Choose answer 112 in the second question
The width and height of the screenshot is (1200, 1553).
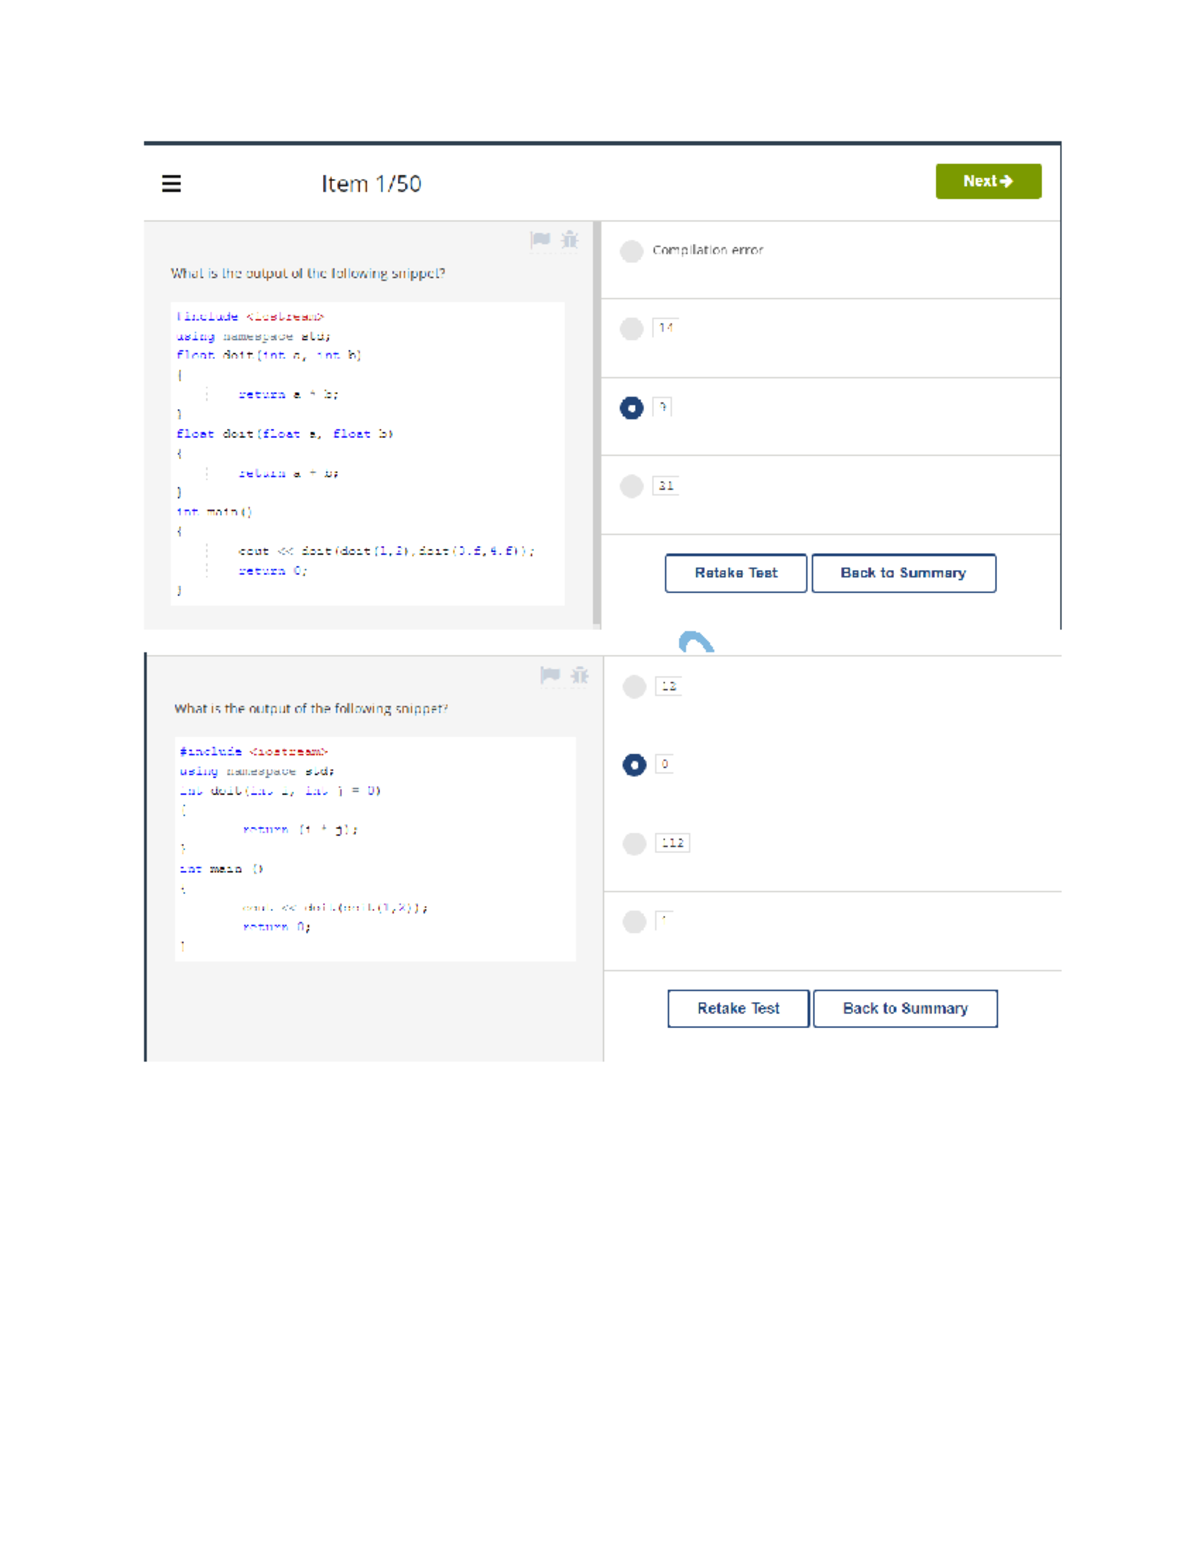pyautogui.click(x=635, y=844)
